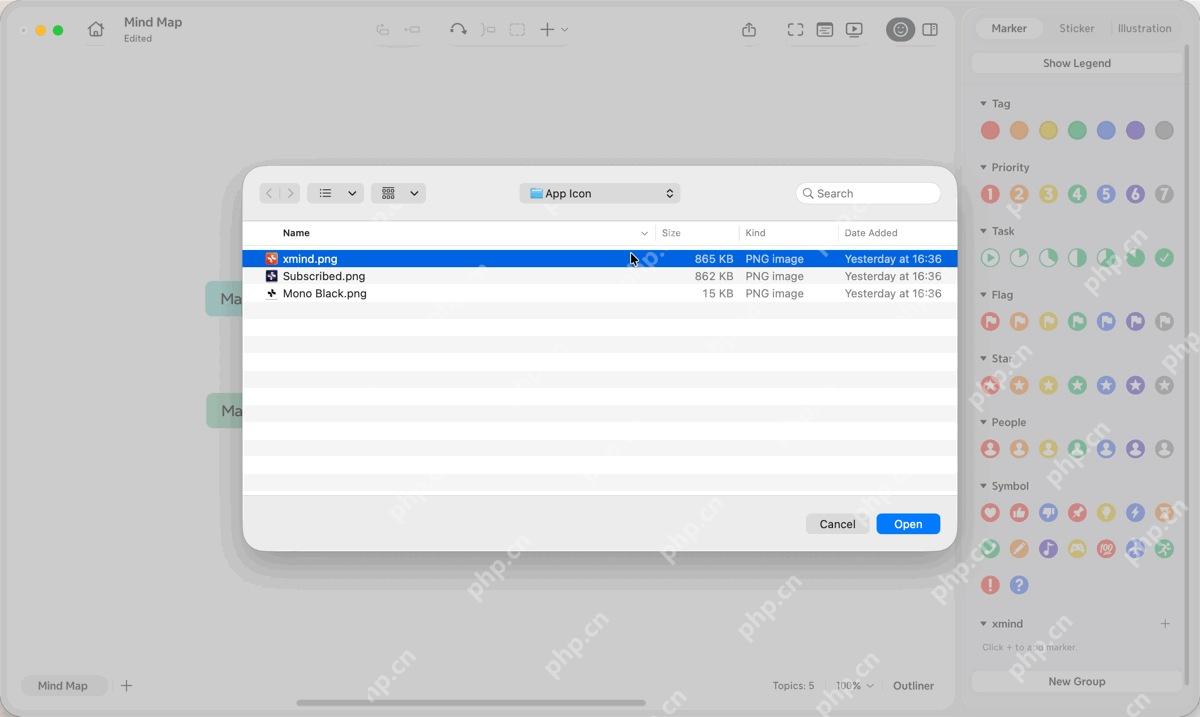Collapse the Priority marker group
Image resolution: width=1200 pixels, height=717 pixels.
click(x=983, y=168)
